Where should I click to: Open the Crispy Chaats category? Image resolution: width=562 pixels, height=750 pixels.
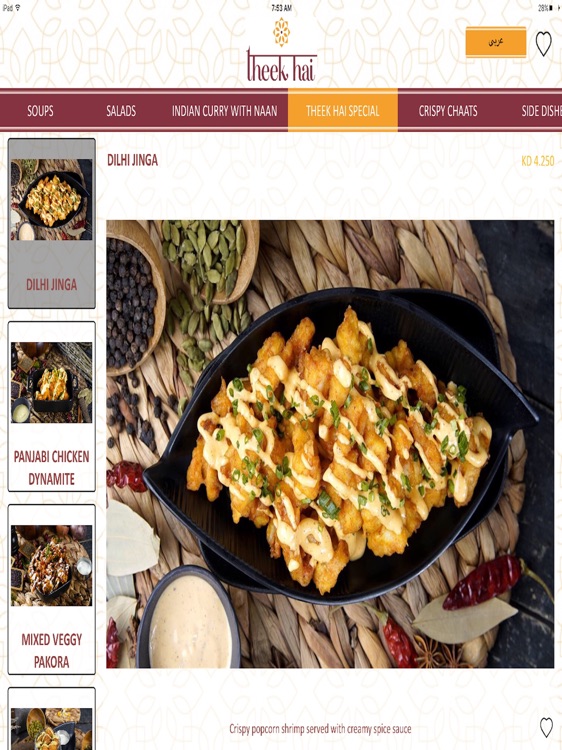[448, 111]
